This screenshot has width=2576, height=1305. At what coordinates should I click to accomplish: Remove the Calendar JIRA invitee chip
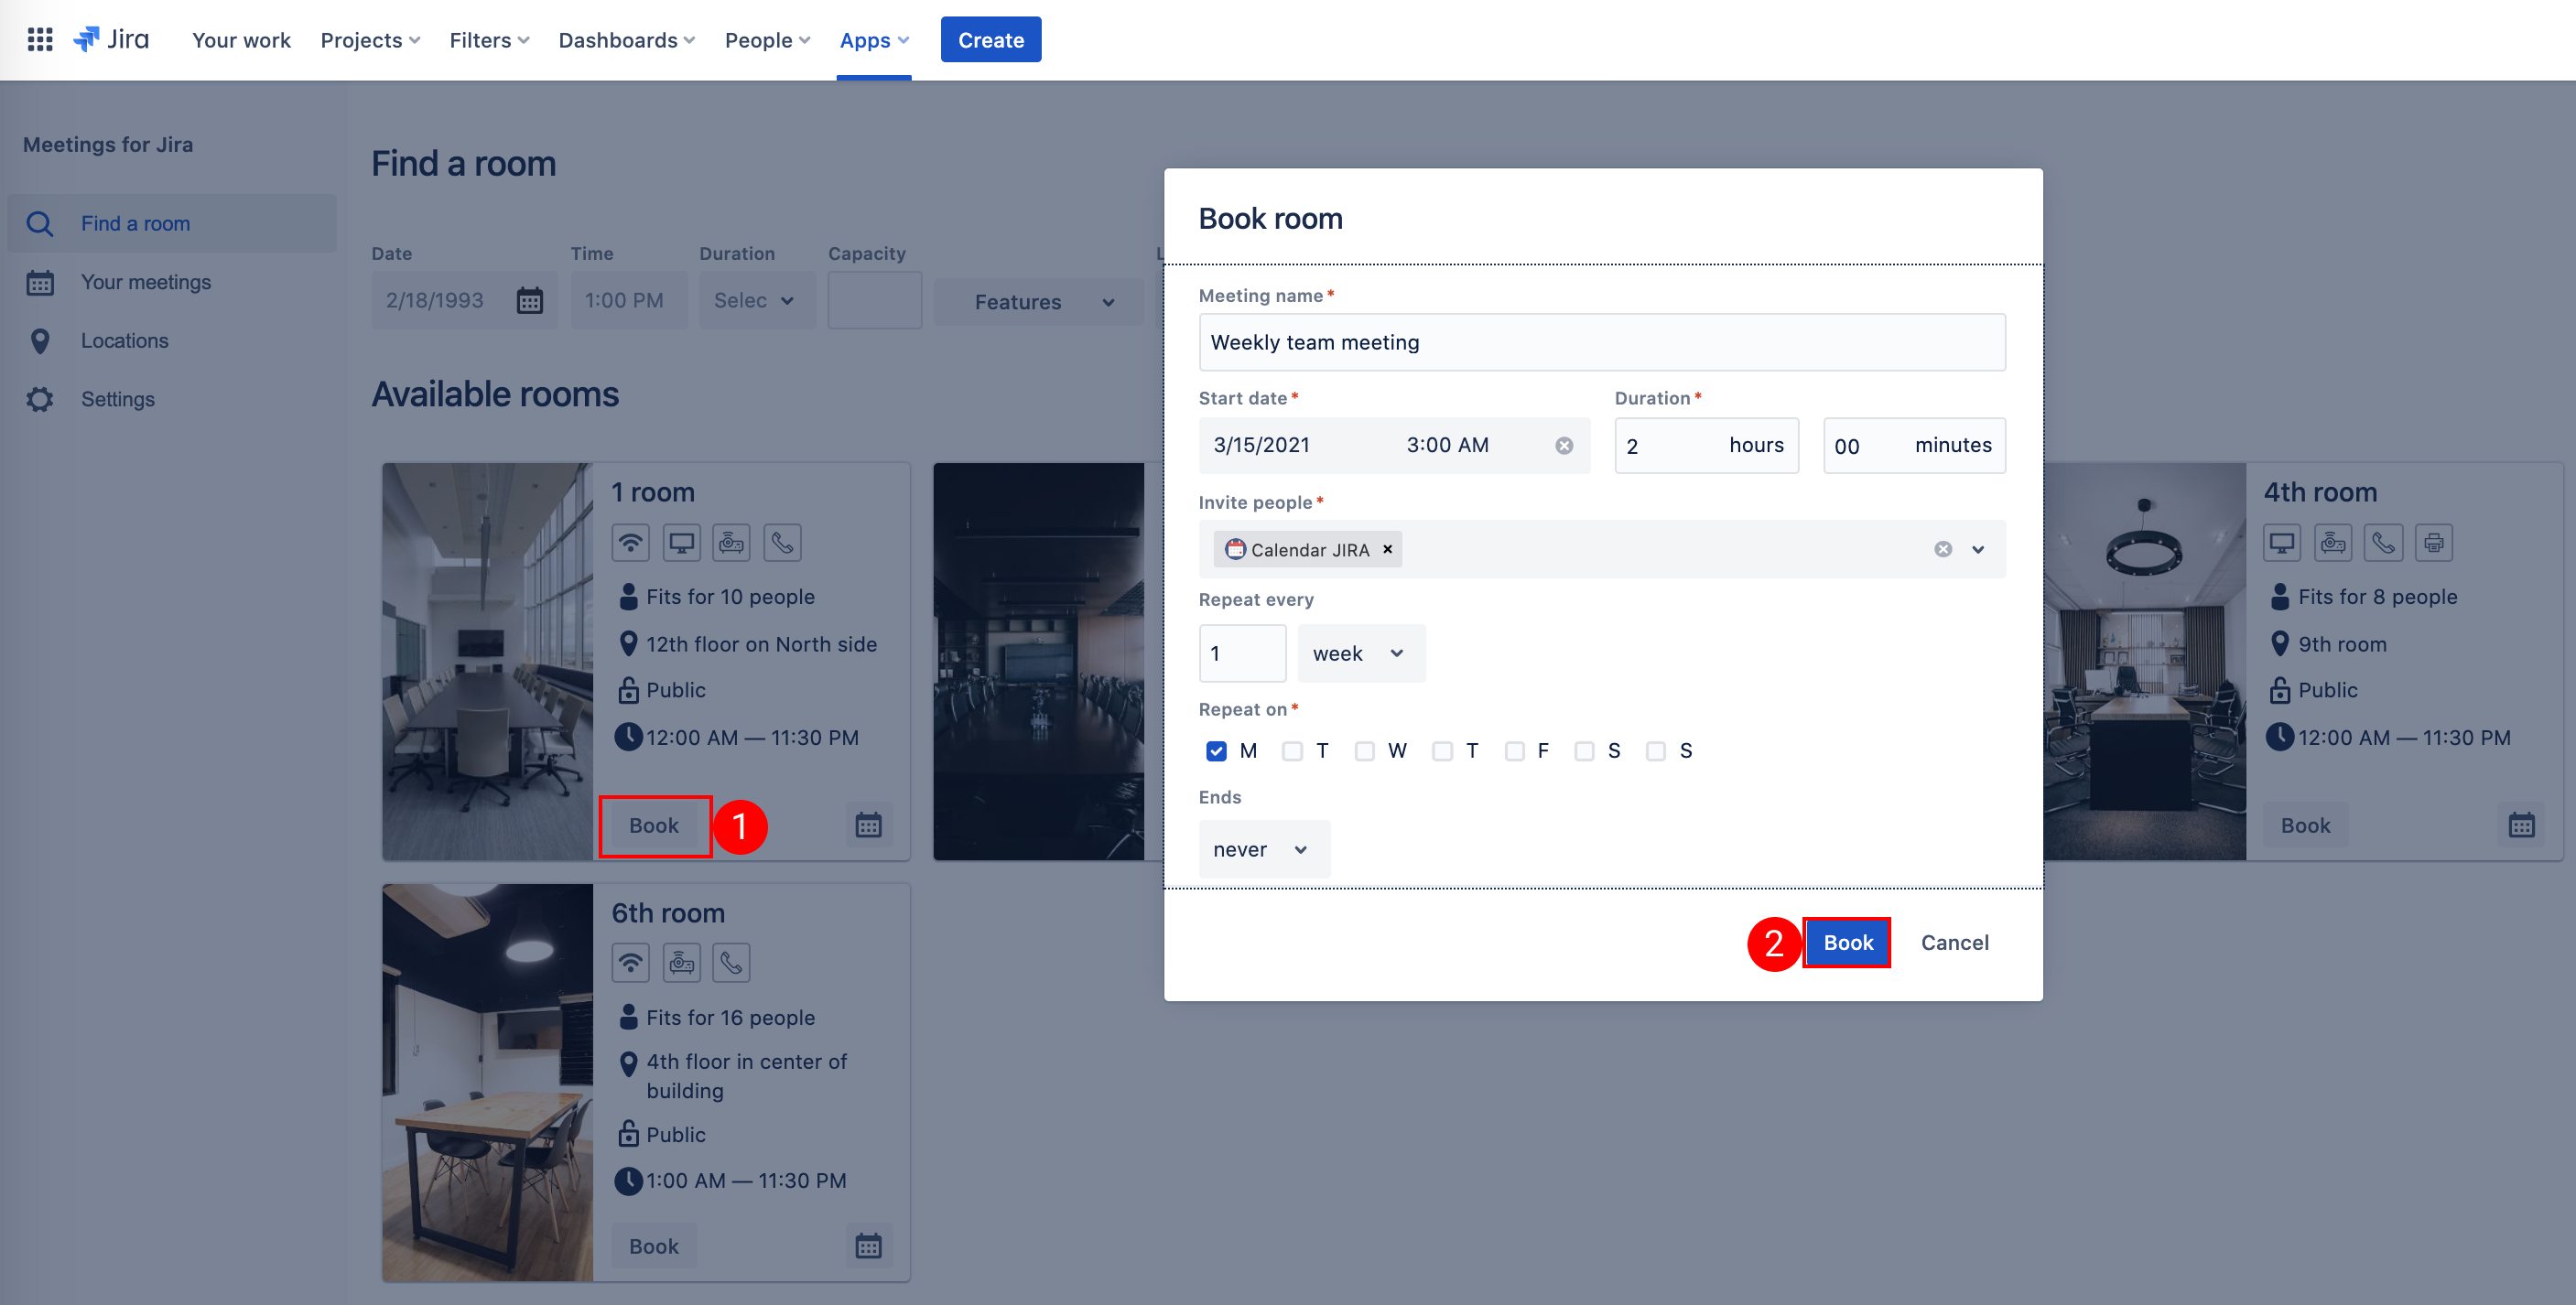[1387, 549]
